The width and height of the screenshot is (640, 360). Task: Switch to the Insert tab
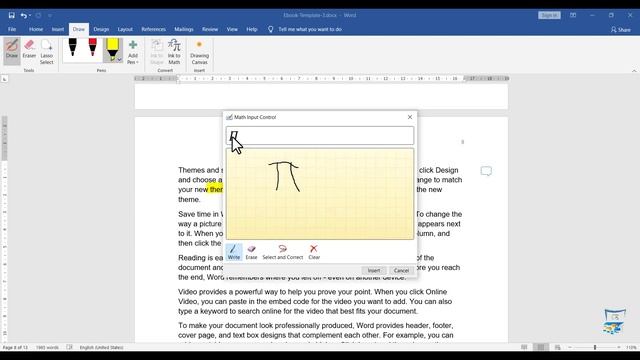click(x=58, y=29)
